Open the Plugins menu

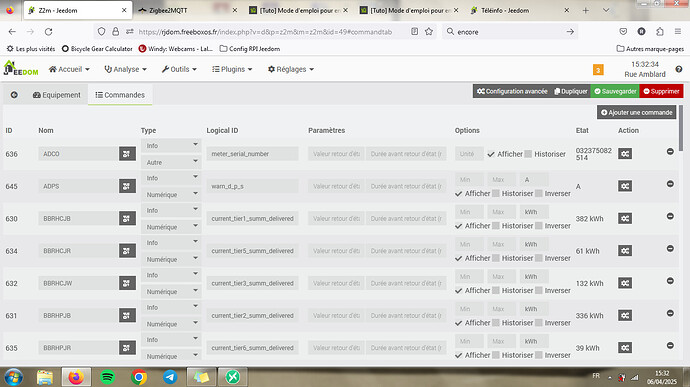pos(232,69)
